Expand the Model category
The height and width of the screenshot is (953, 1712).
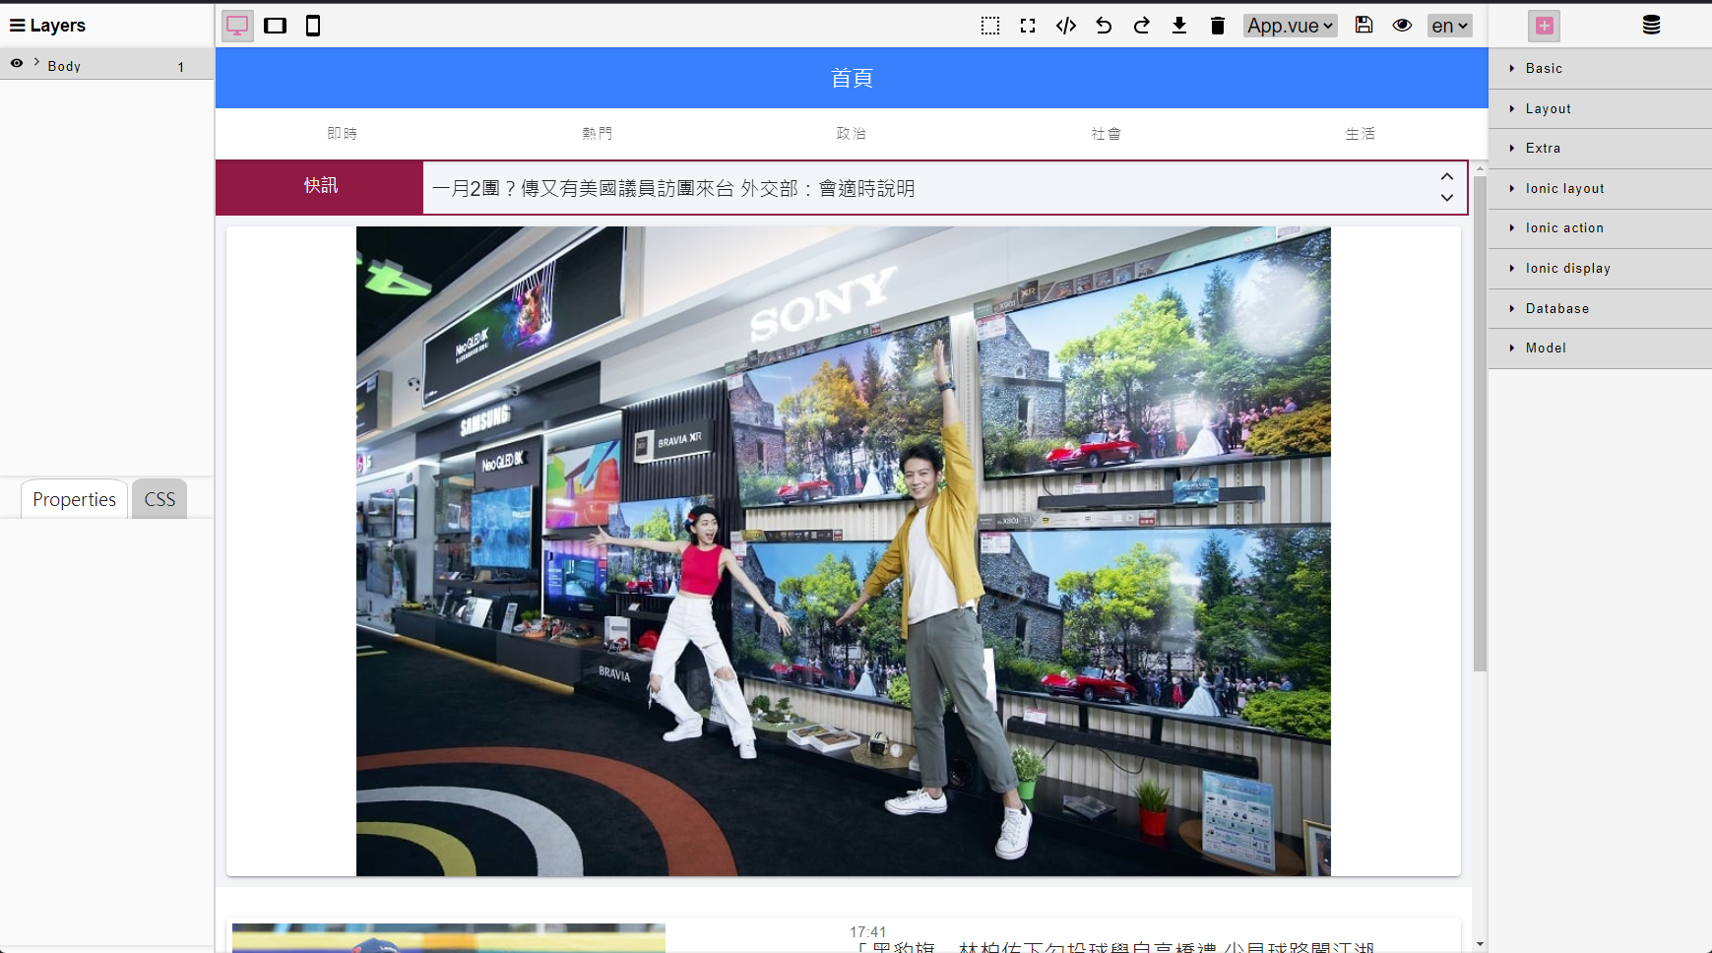[1600, 348]
